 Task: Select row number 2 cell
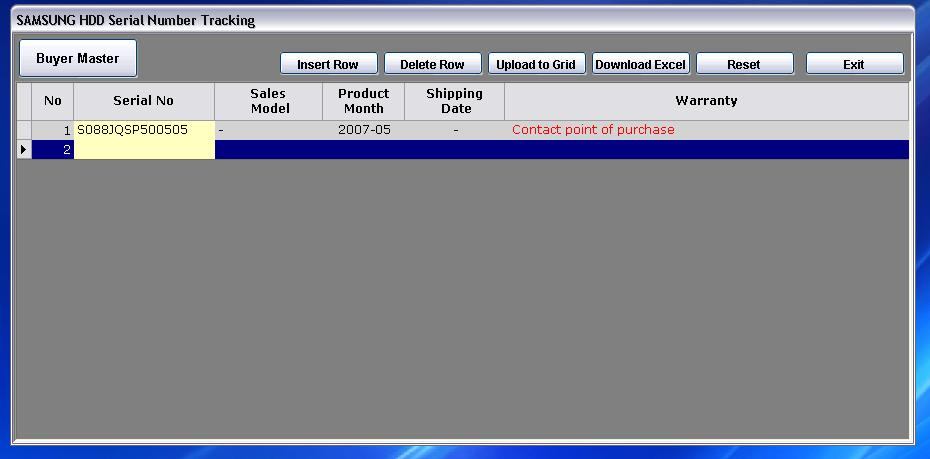[x=53, y=149]
